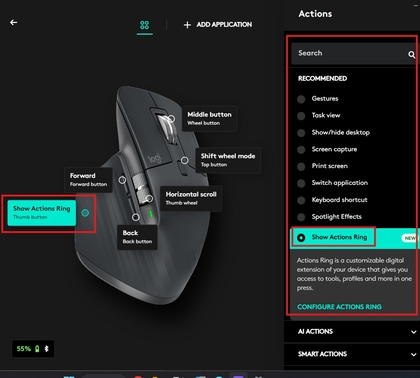Screen dimensions: 420x378
Task: Select the Shift wheel mode hotspot circle
Action: [x=185, y=160]
